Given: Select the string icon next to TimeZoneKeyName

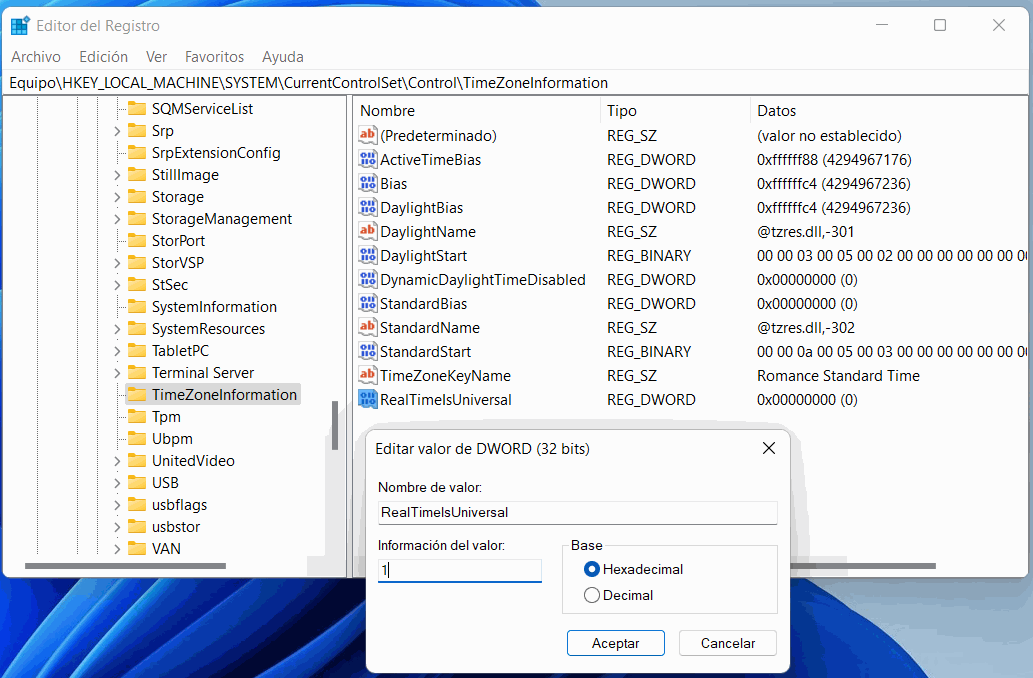Looking at the screenshot, I should click(x=367, y=376).
